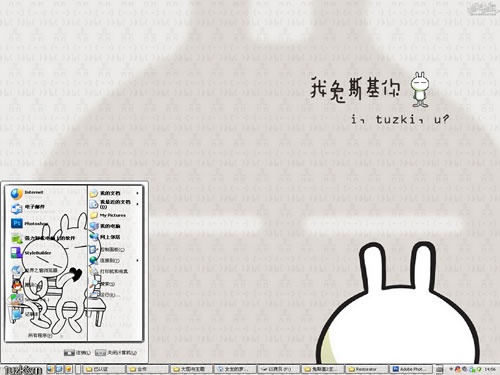Click the tuzki Start button
This screenshot has height=375, width=500.
tap(23, 370)
